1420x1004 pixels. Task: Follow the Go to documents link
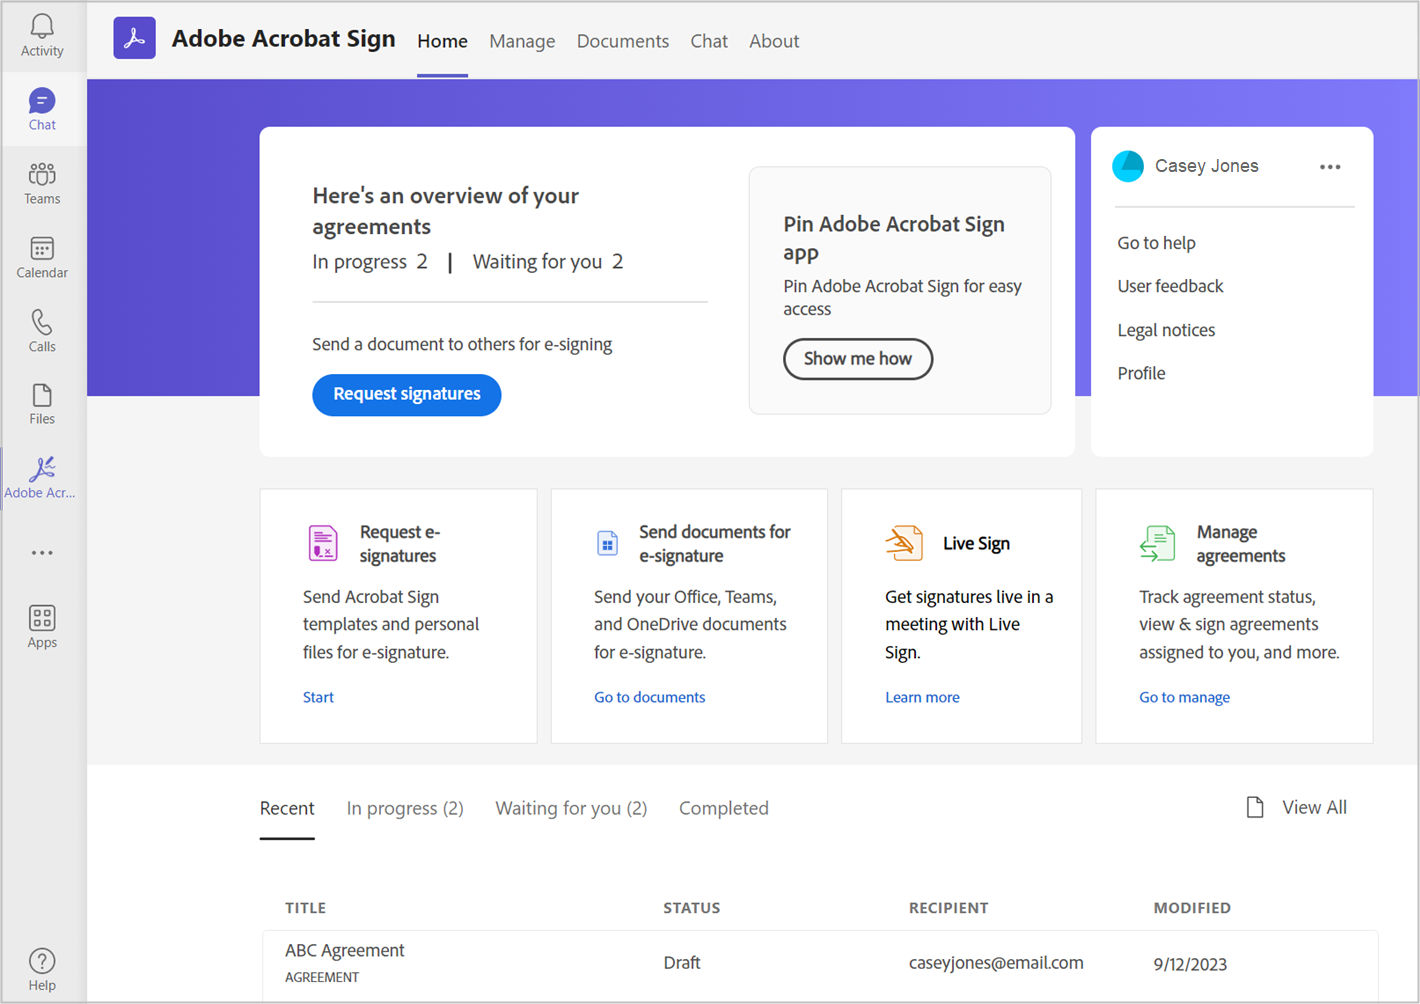(650, 697)
